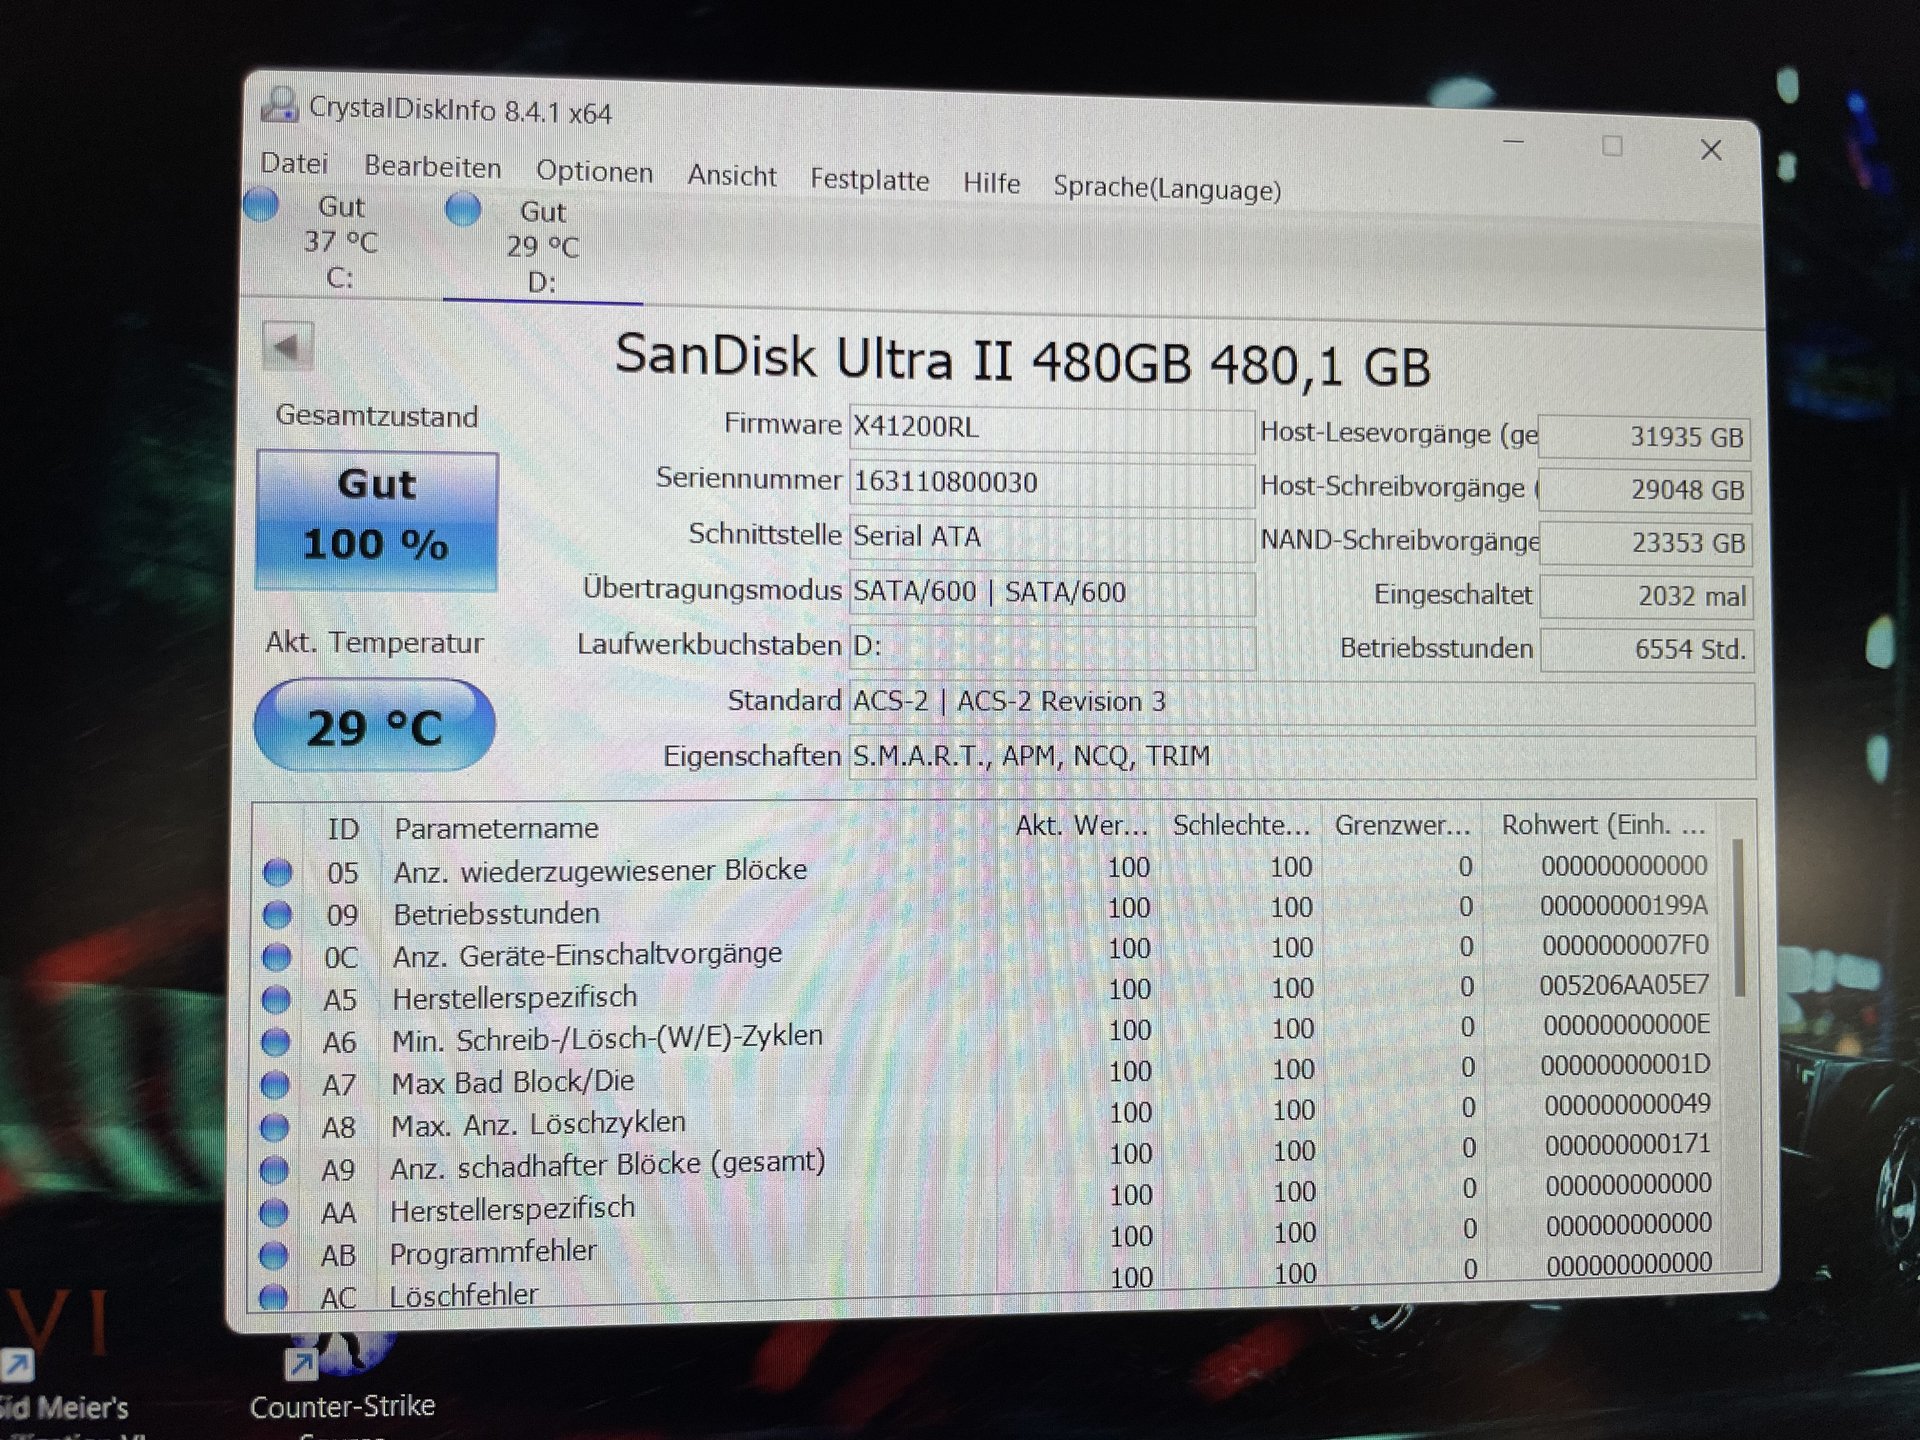Click the Rohwert (Einh. column header
1920x1440 pixels.
(1601, 825)
